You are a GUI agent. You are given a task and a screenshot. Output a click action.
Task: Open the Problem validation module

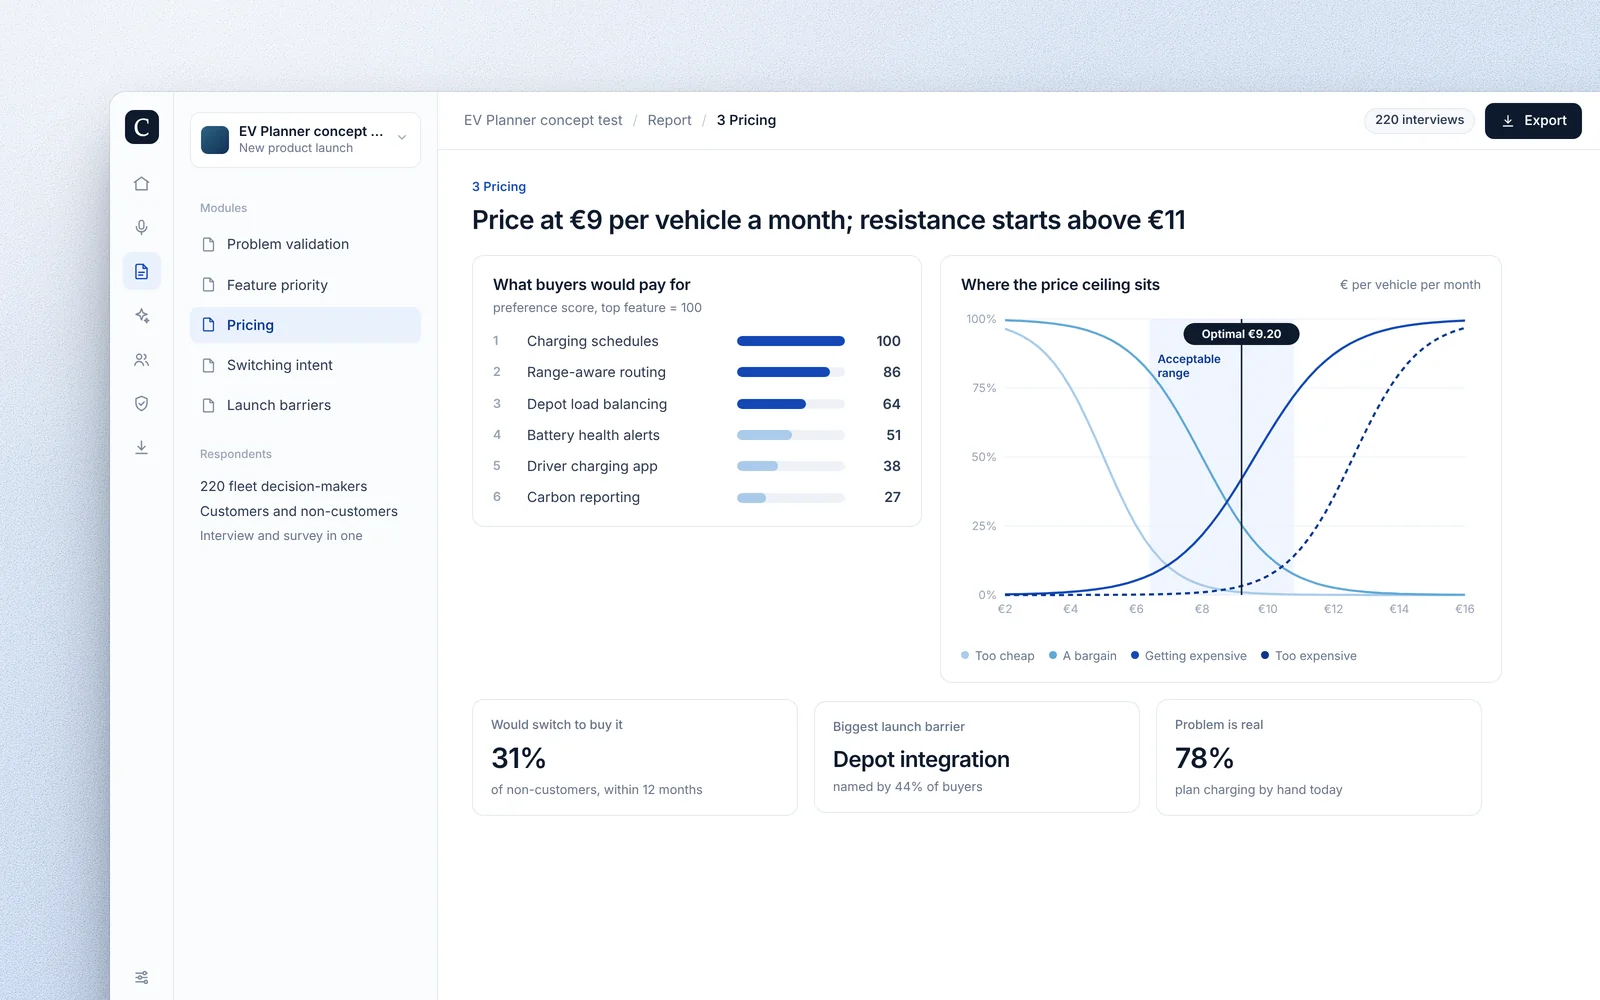(305, 244)
